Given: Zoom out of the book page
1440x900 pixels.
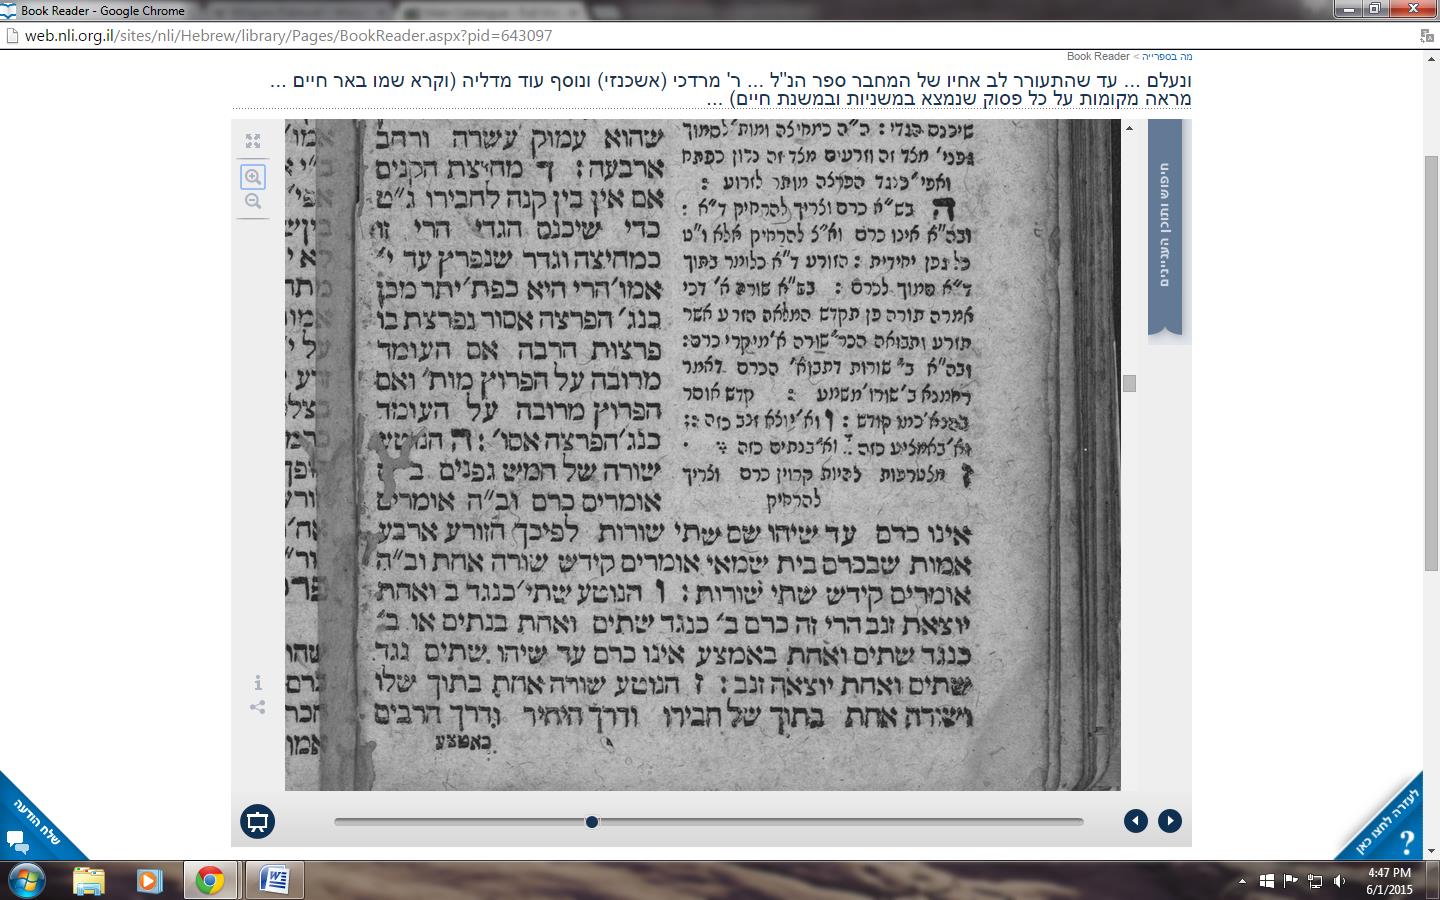Looking at the screenshot, I should click(x=253, y=202).
